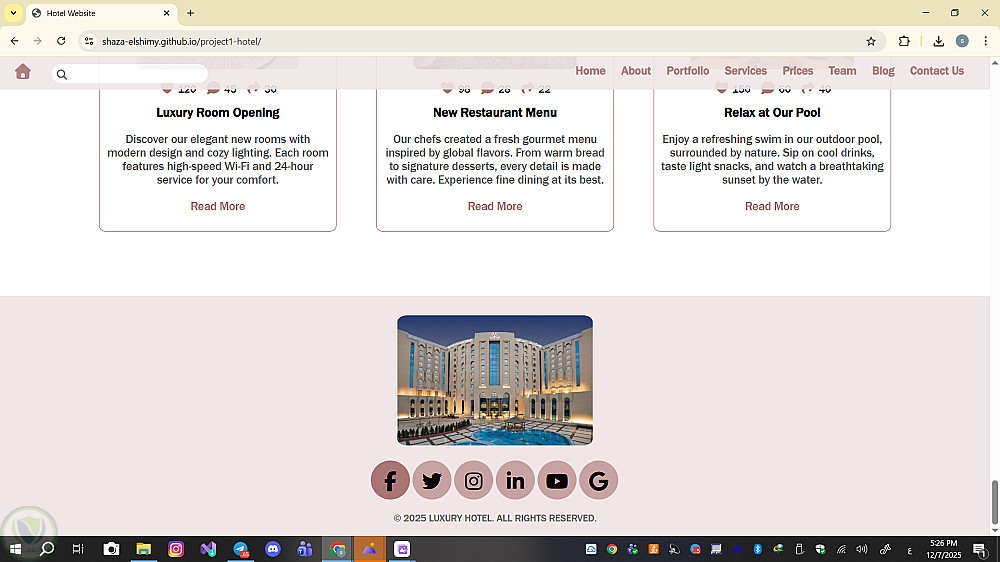The height and width of the screenshot is (562, 1000).
Task: Open the YouTube social link
Action: (x=557, y=480)
